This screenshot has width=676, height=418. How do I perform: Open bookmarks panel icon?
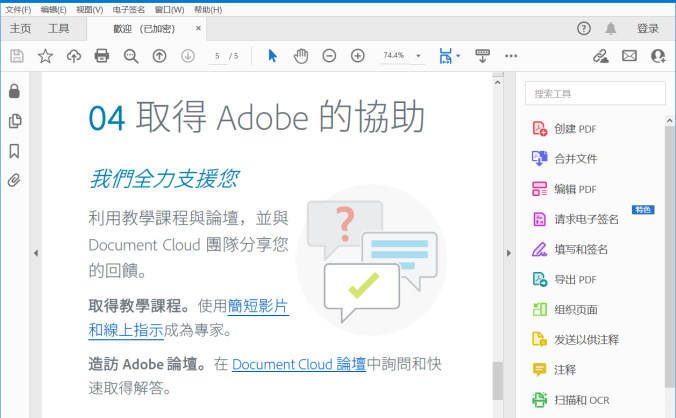[14, 151]
